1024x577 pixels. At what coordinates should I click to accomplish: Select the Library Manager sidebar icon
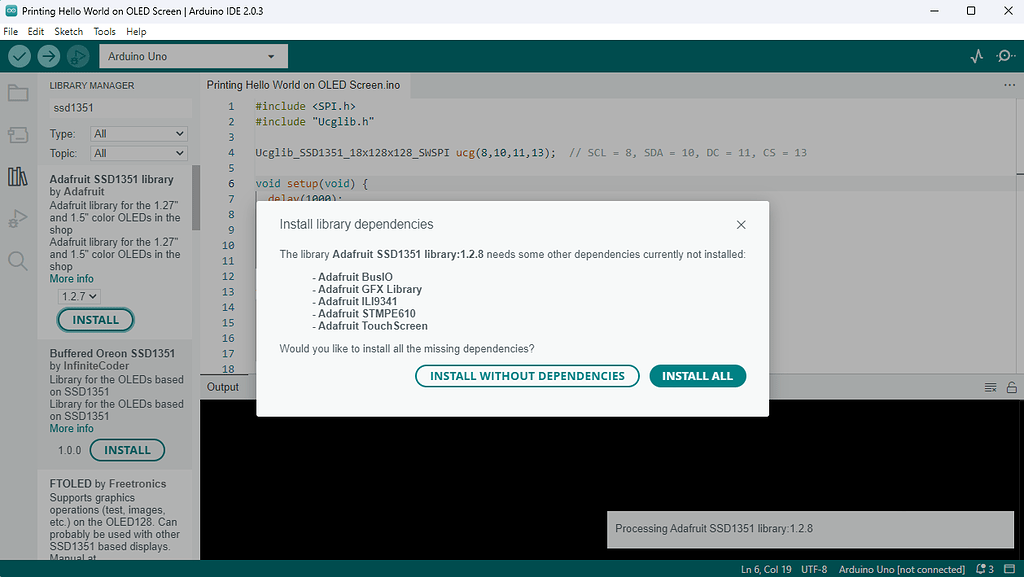click(18, 176)
